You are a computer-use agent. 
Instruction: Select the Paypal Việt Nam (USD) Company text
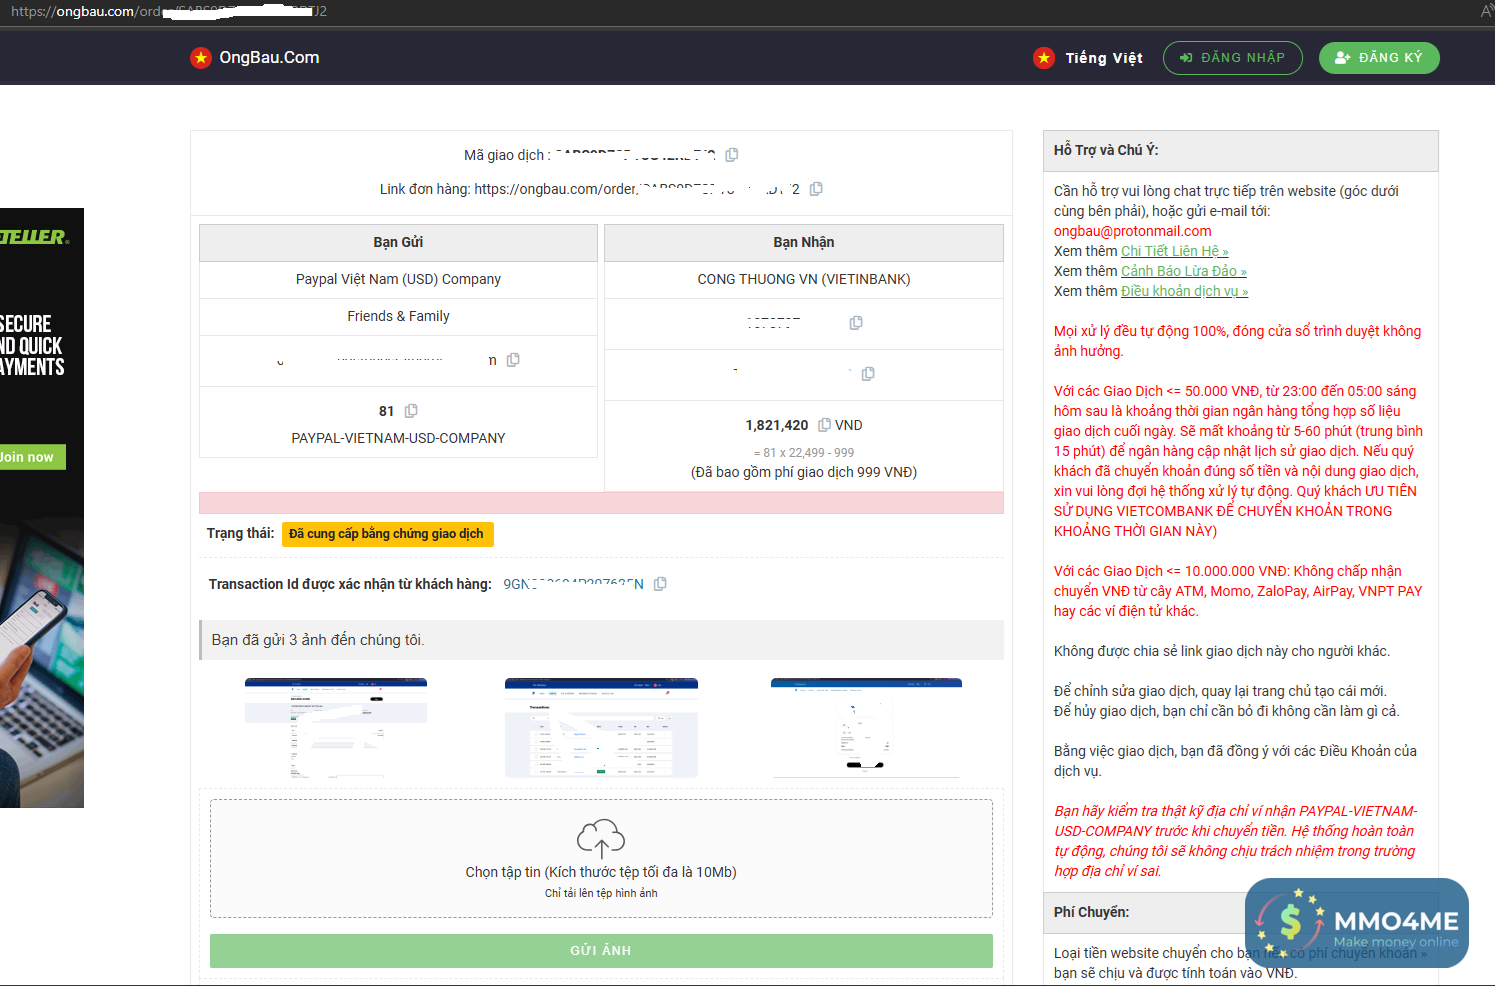point(398,279)
